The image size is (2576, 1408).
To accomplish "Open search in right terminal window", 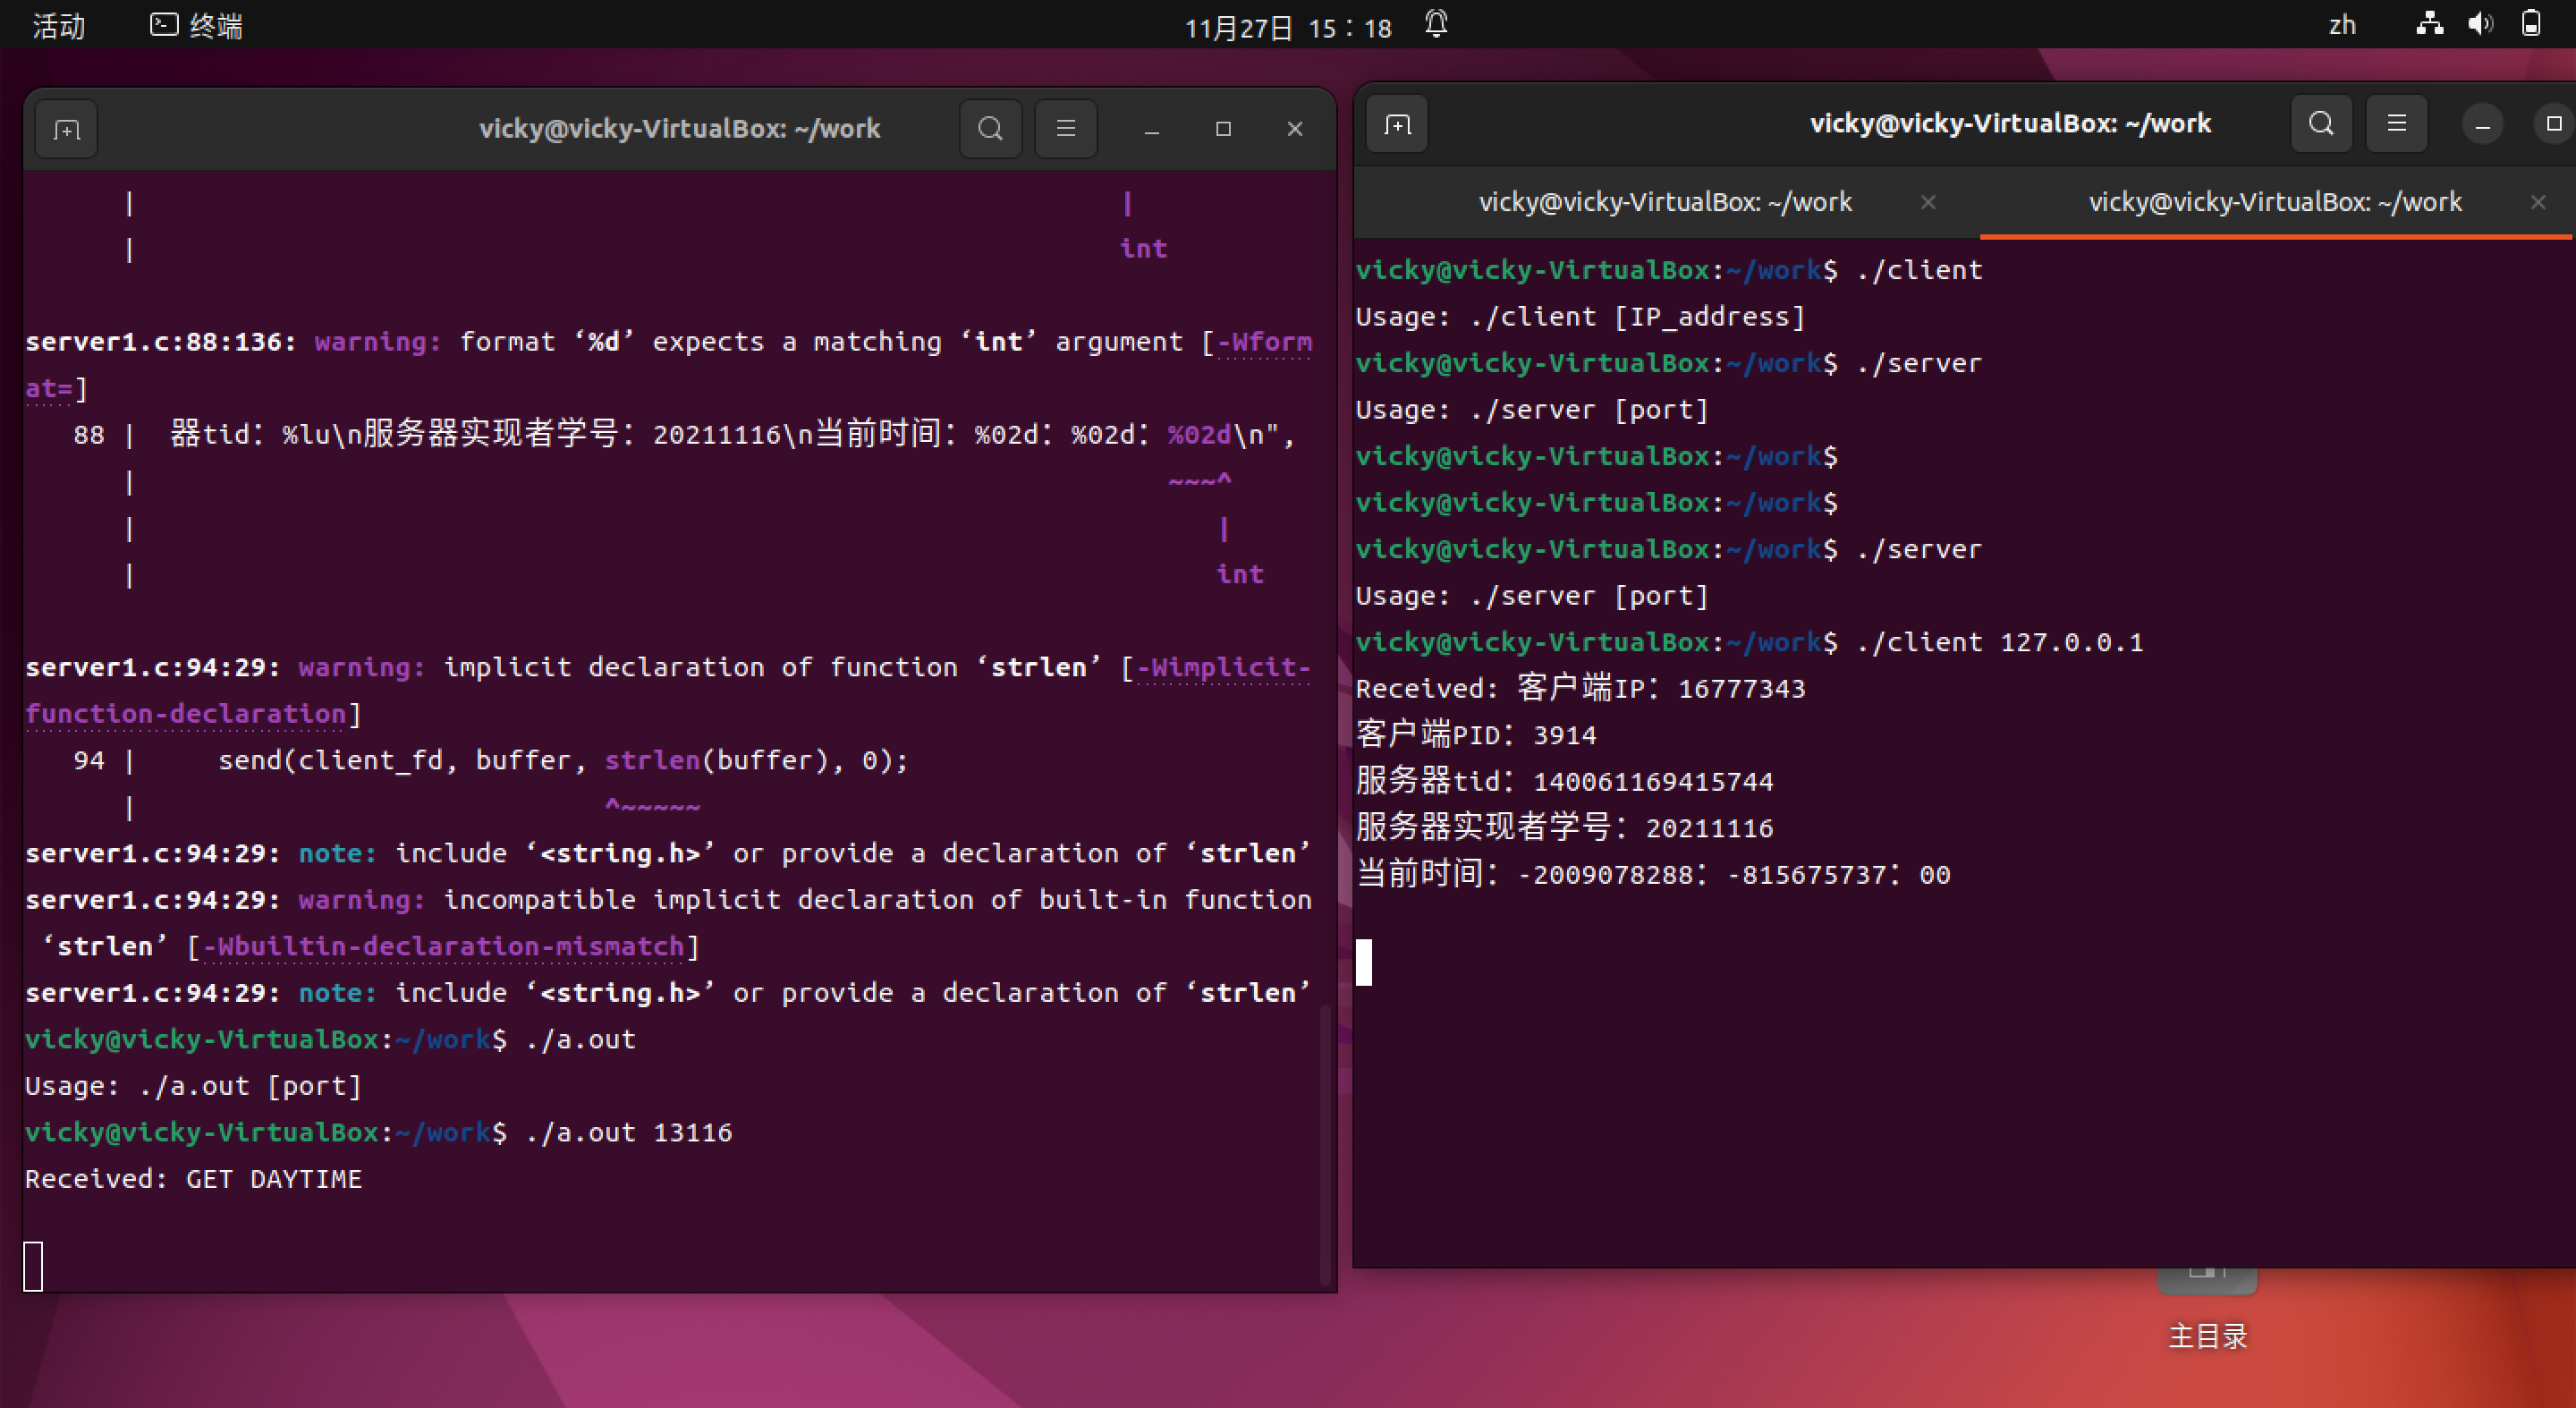I will tap(2321, 124).
